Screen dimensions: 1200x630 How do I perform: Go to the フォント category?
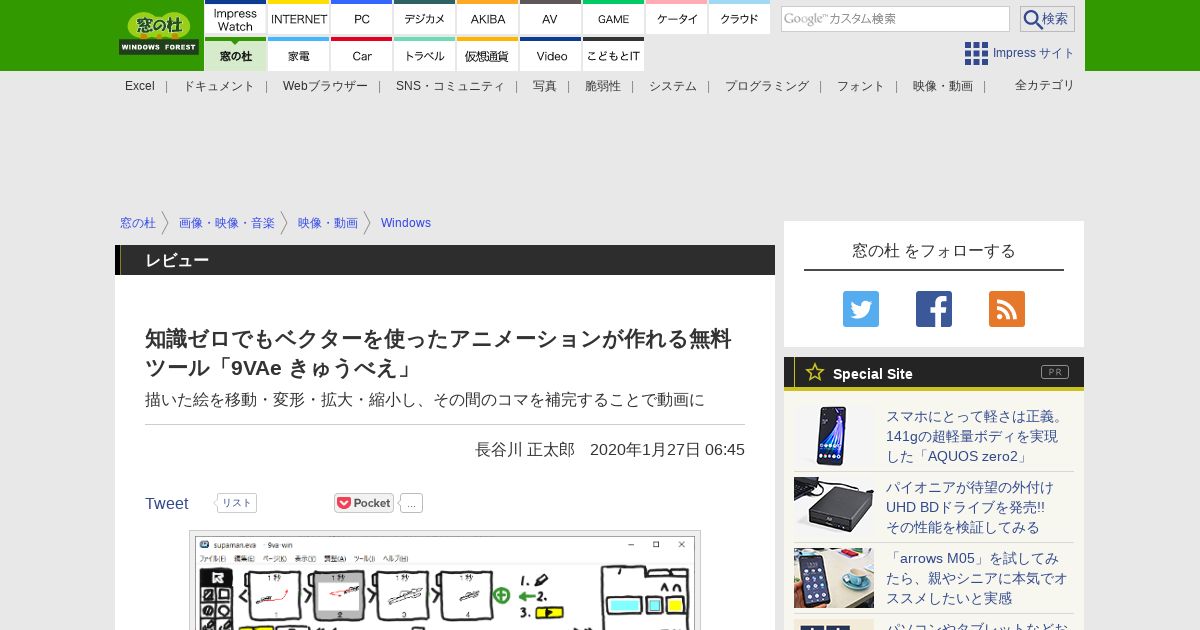click(861, 86)
